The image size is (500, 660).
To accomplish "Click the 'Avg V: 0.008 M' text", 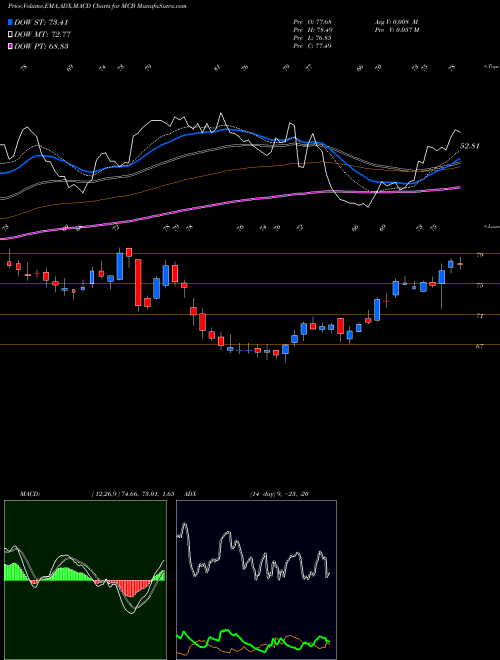I will (x=397, y=21).
